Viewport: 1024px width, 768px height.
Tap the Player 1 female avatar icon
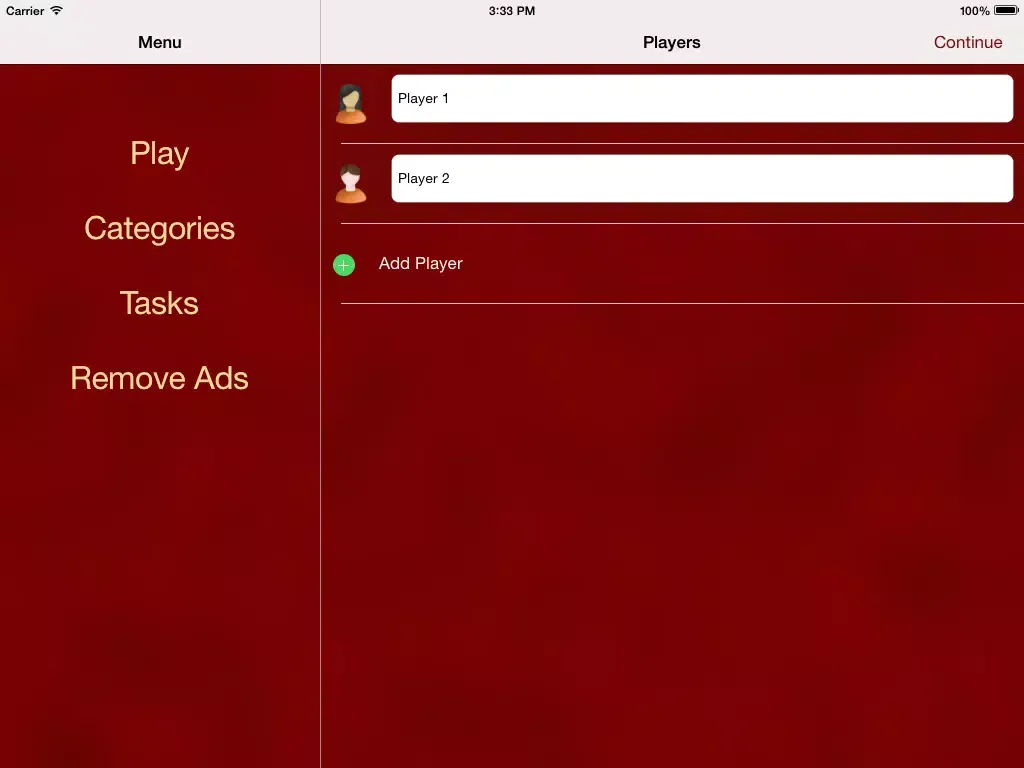[x=351, y=103]
